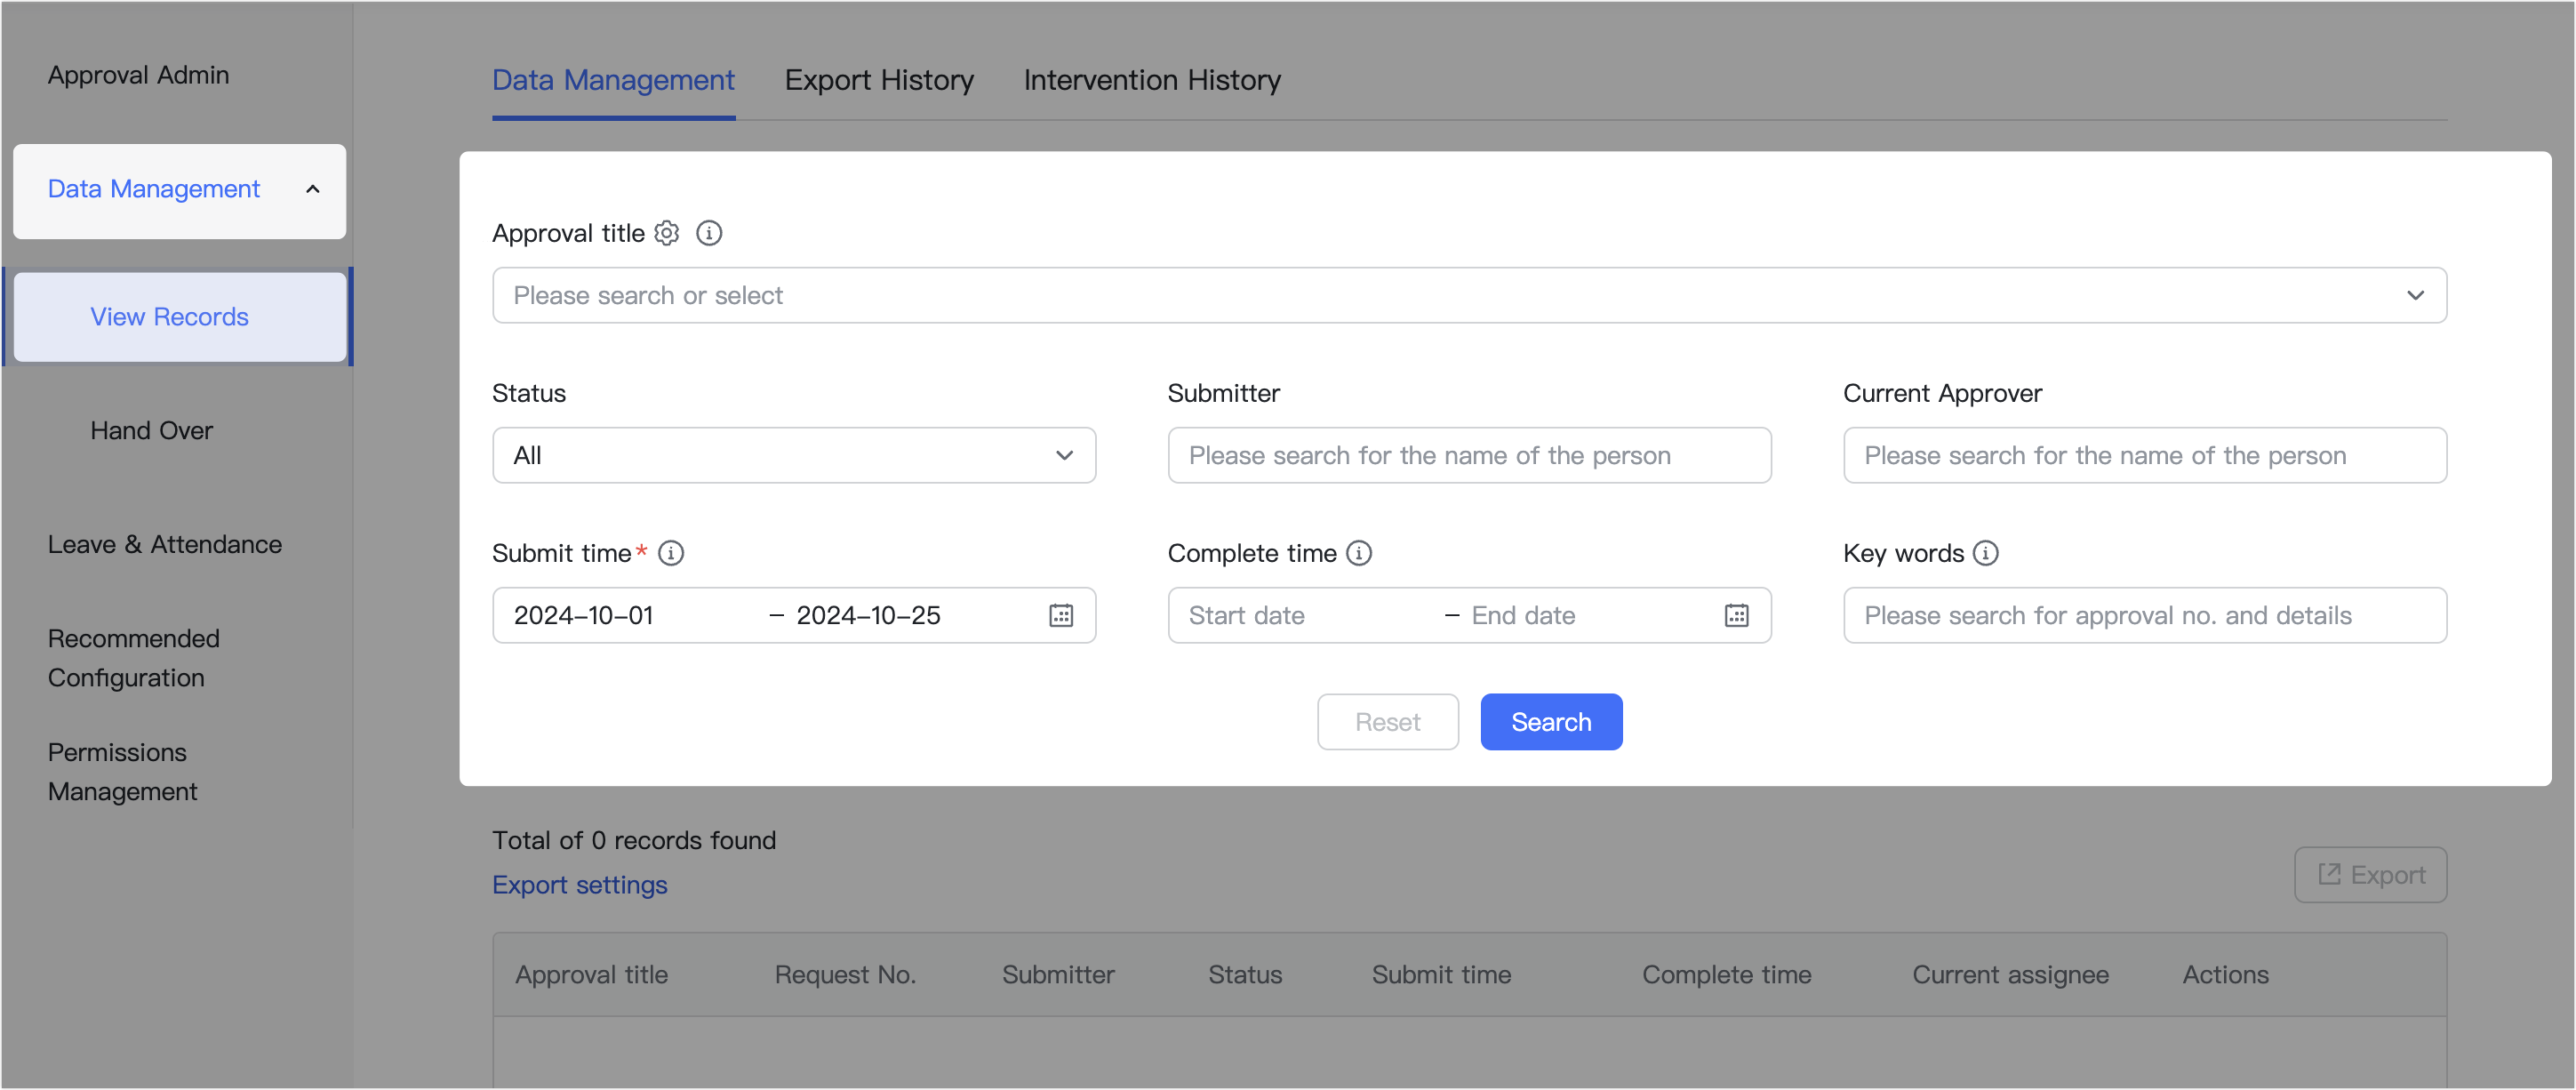Select View Records in the sidebar

coord(169,316)
